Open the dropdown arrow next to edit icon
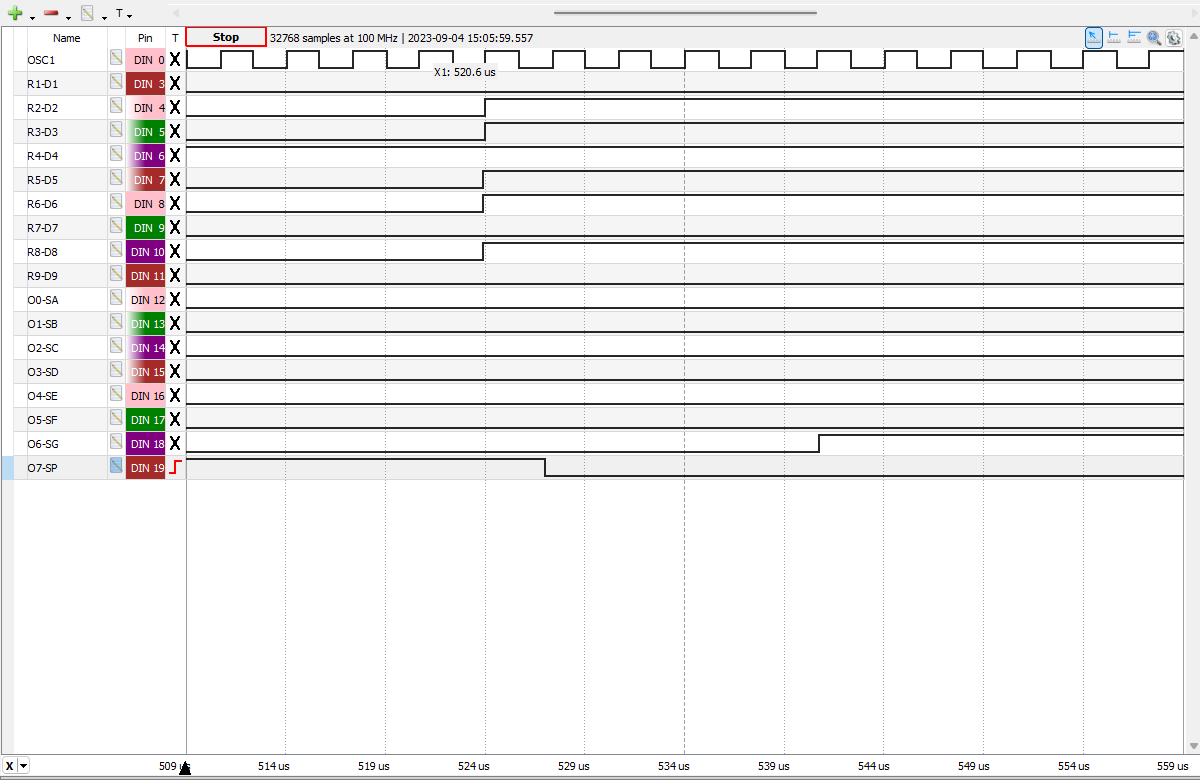 pyautogui.click(x=104, y=17)
